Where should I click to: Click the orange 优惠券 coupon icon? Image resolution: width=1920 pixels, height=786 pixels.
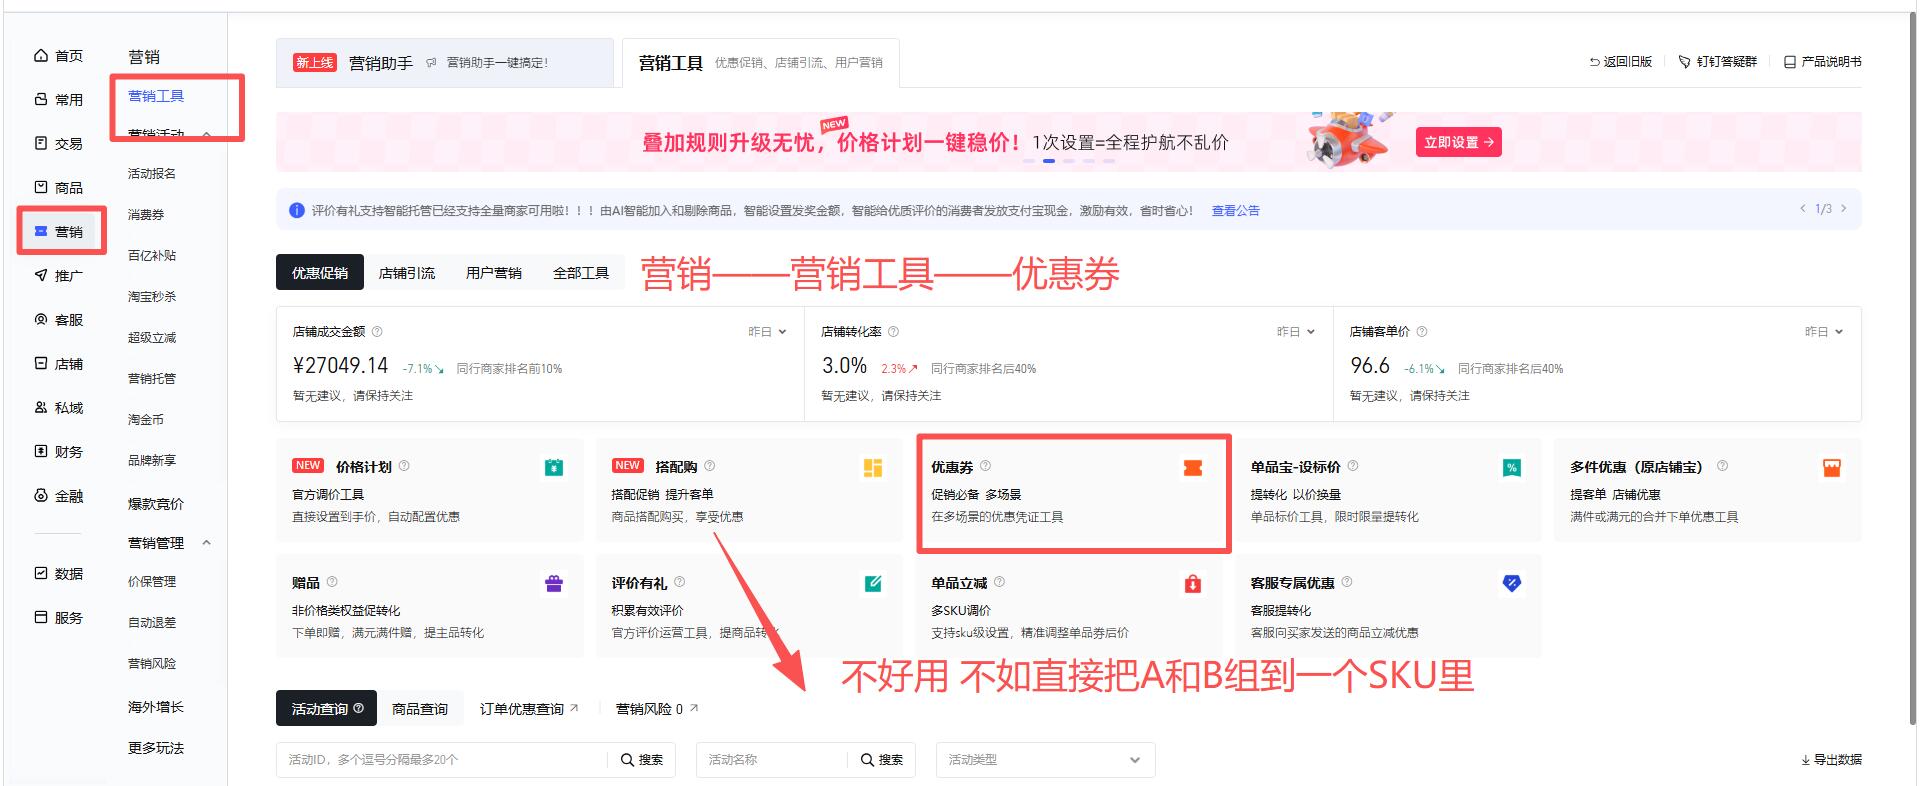[1192, 467]
